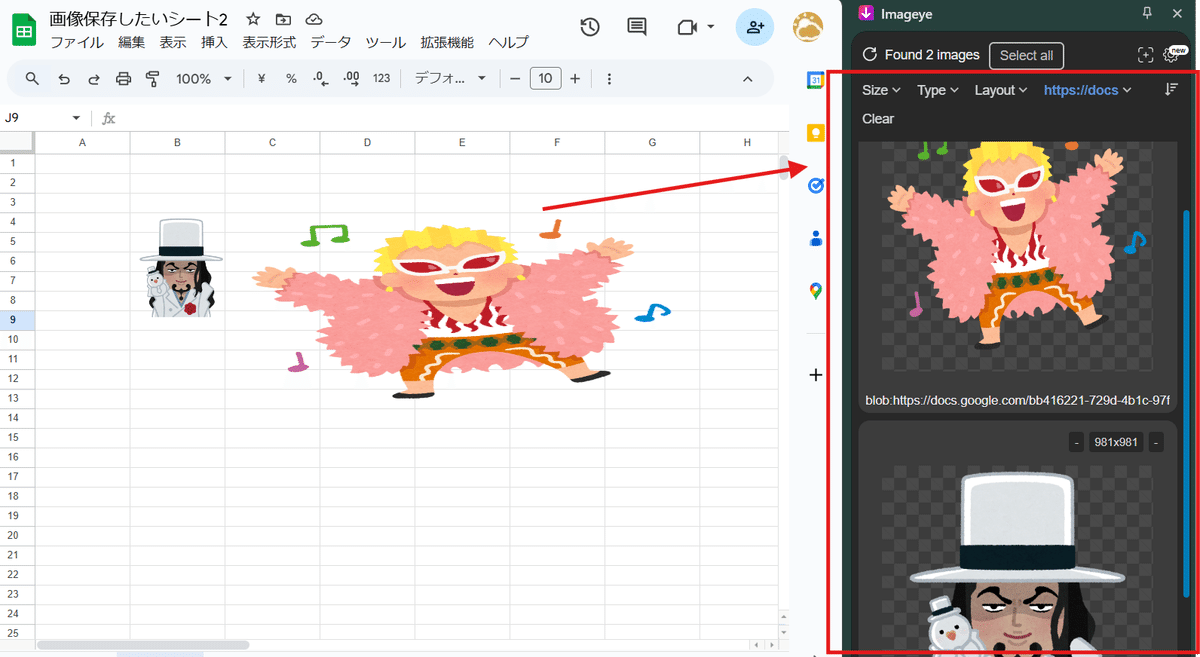1200x657 pixels.
Task: Decrease decimal places
Action: click(321, 79)
